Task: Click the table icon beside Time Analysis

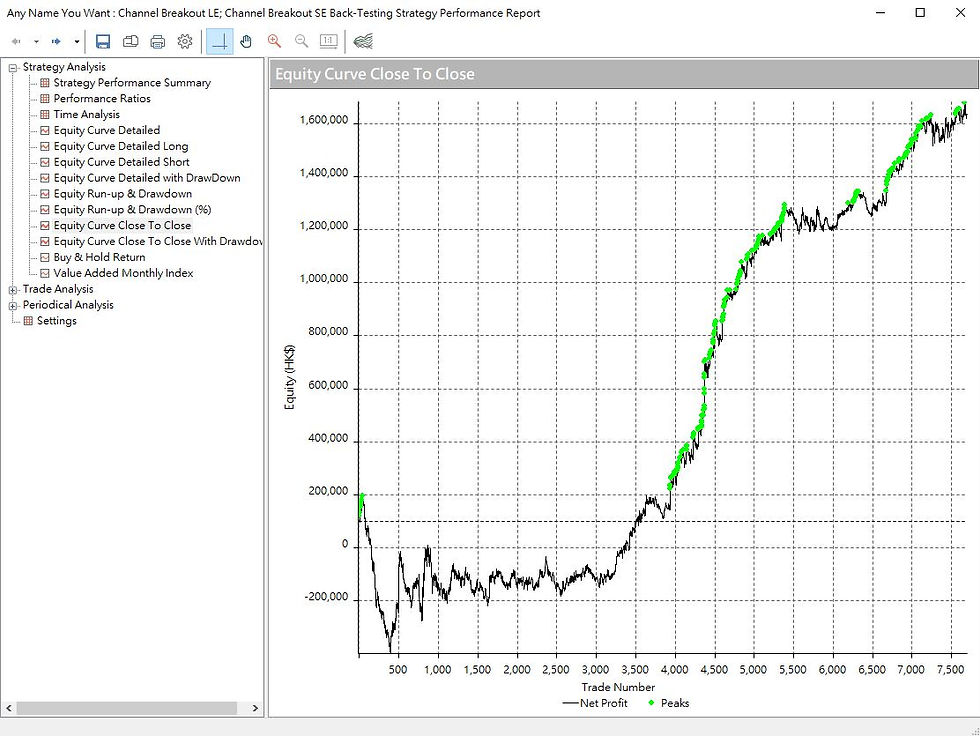Action: (44, 114)
